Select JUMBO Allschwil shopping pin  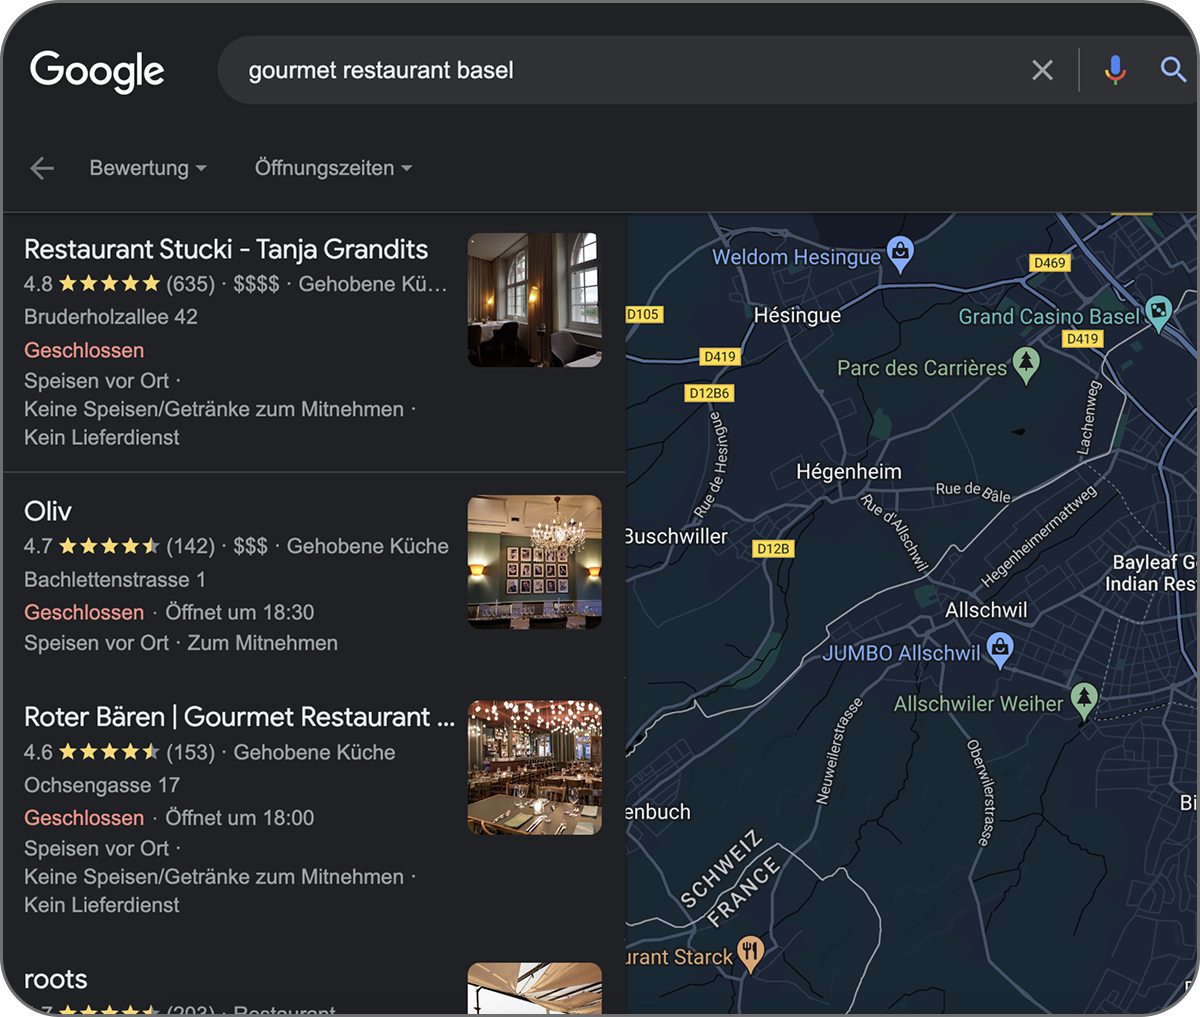click(1000, 650)
